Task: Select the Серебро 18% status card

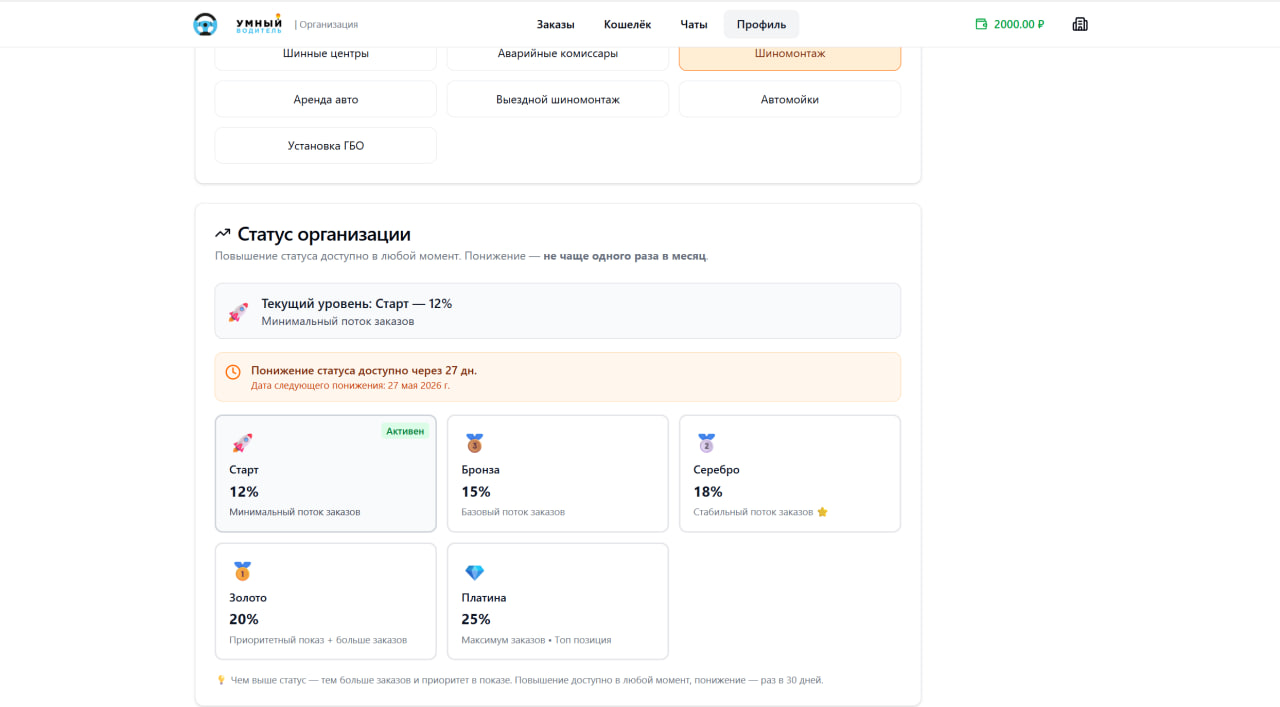Action: click(x=790, y=474)
